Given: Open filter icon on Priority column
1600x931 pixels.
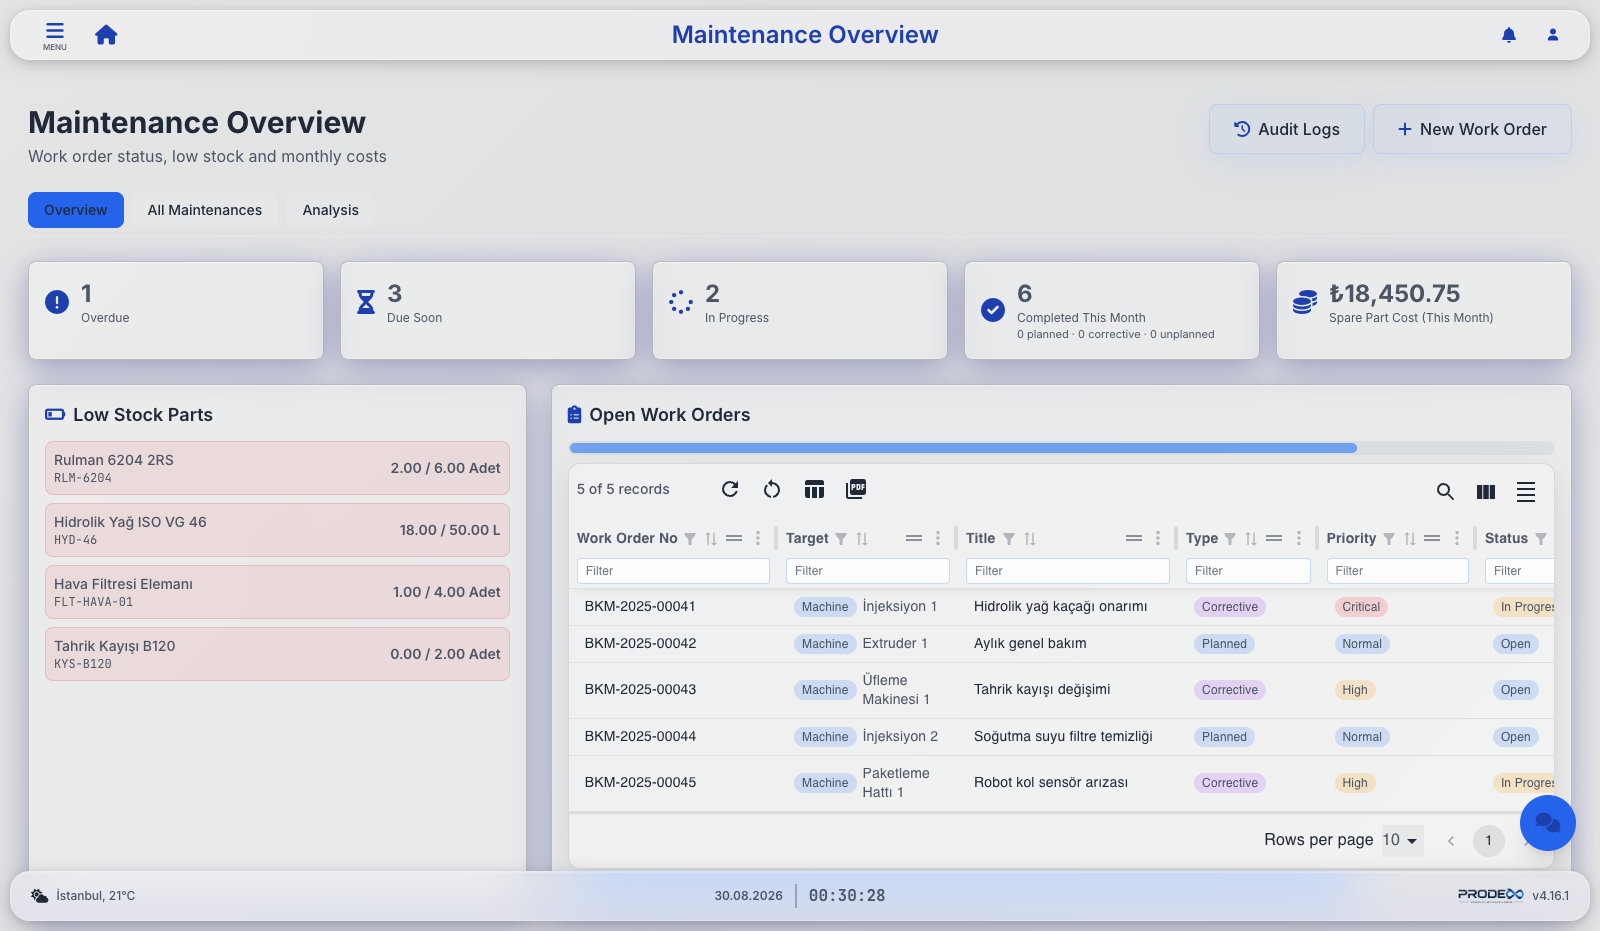Looking at the screenshot, I should (1389, 539).
